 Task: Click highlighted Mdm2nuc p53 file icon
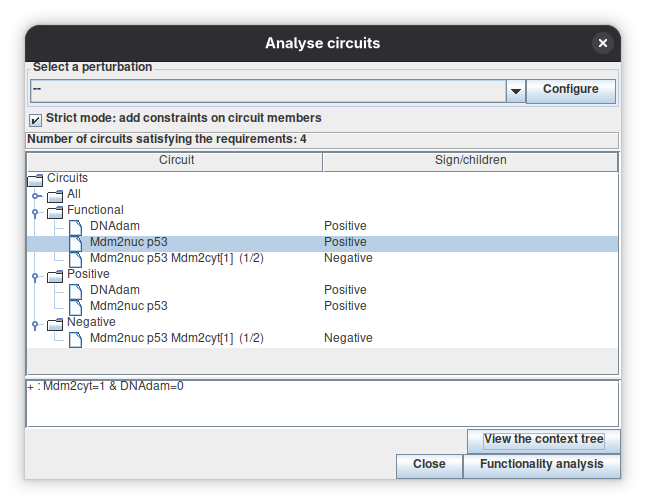(x=75, y=243)
